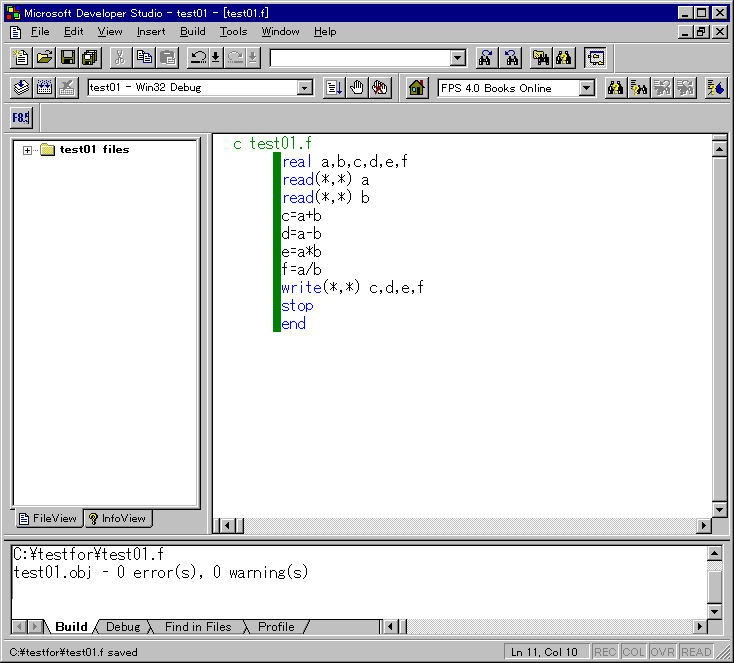Screen dimensions: 734x663
Task: Click the editor's vertical scrollbar down arrow
Action: (718, 509)
